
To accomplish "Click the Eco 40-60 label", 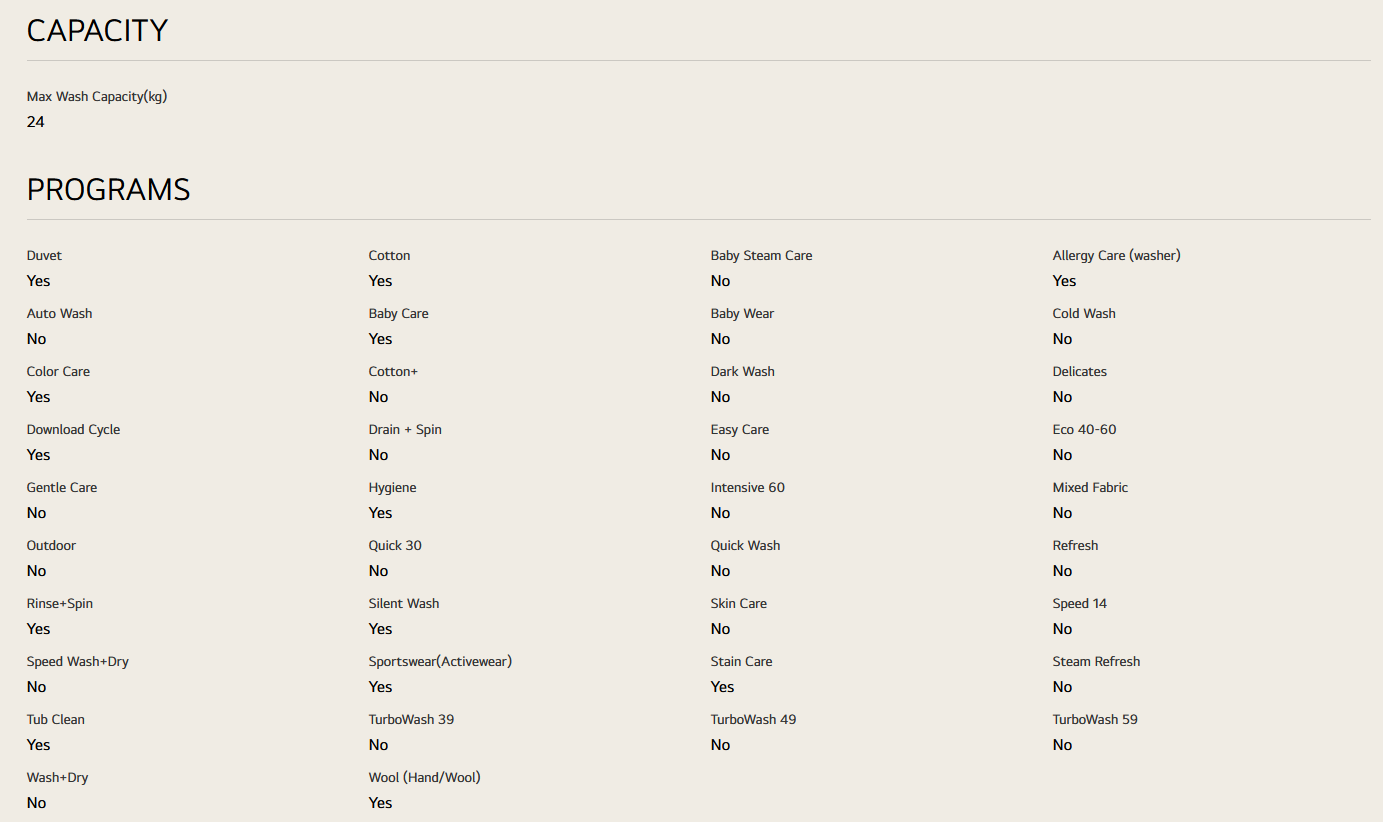I will pos(1084,430).
